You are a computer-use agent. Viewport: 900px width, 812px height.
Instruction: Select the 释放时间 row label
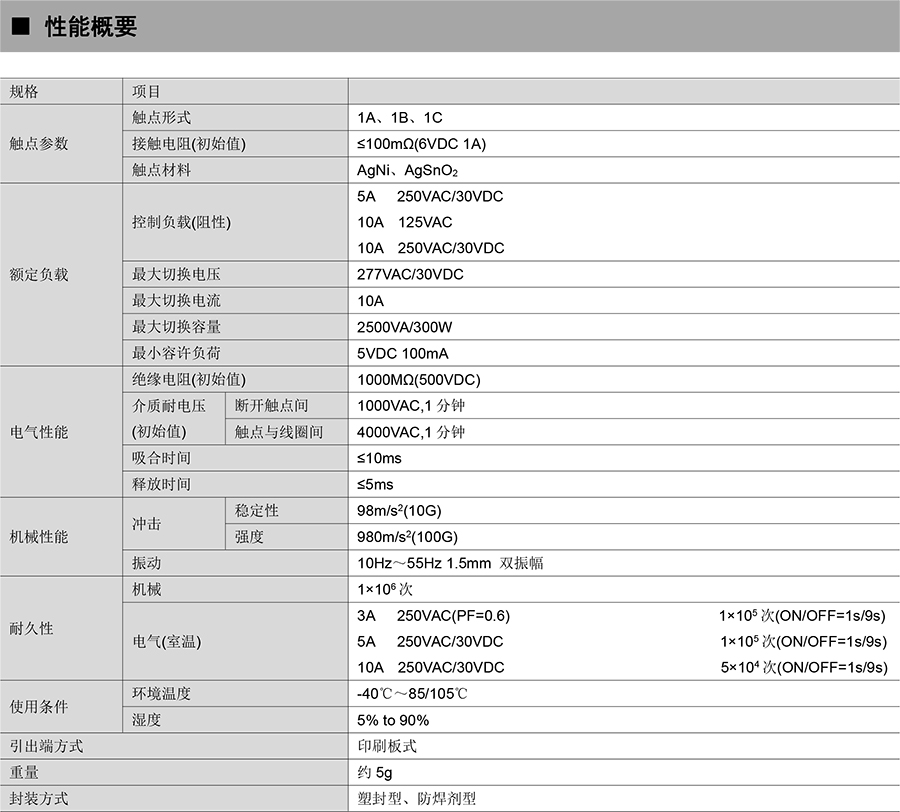pos(161,484)
